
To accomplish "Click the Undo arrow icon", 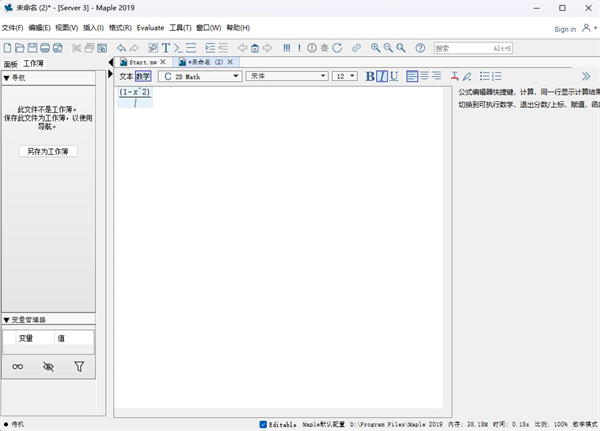I will point(121,48).
